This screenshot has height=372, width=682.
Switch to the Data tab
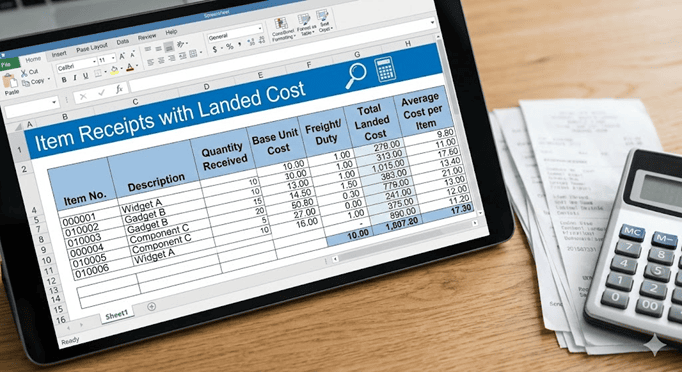tap(123, 42)
